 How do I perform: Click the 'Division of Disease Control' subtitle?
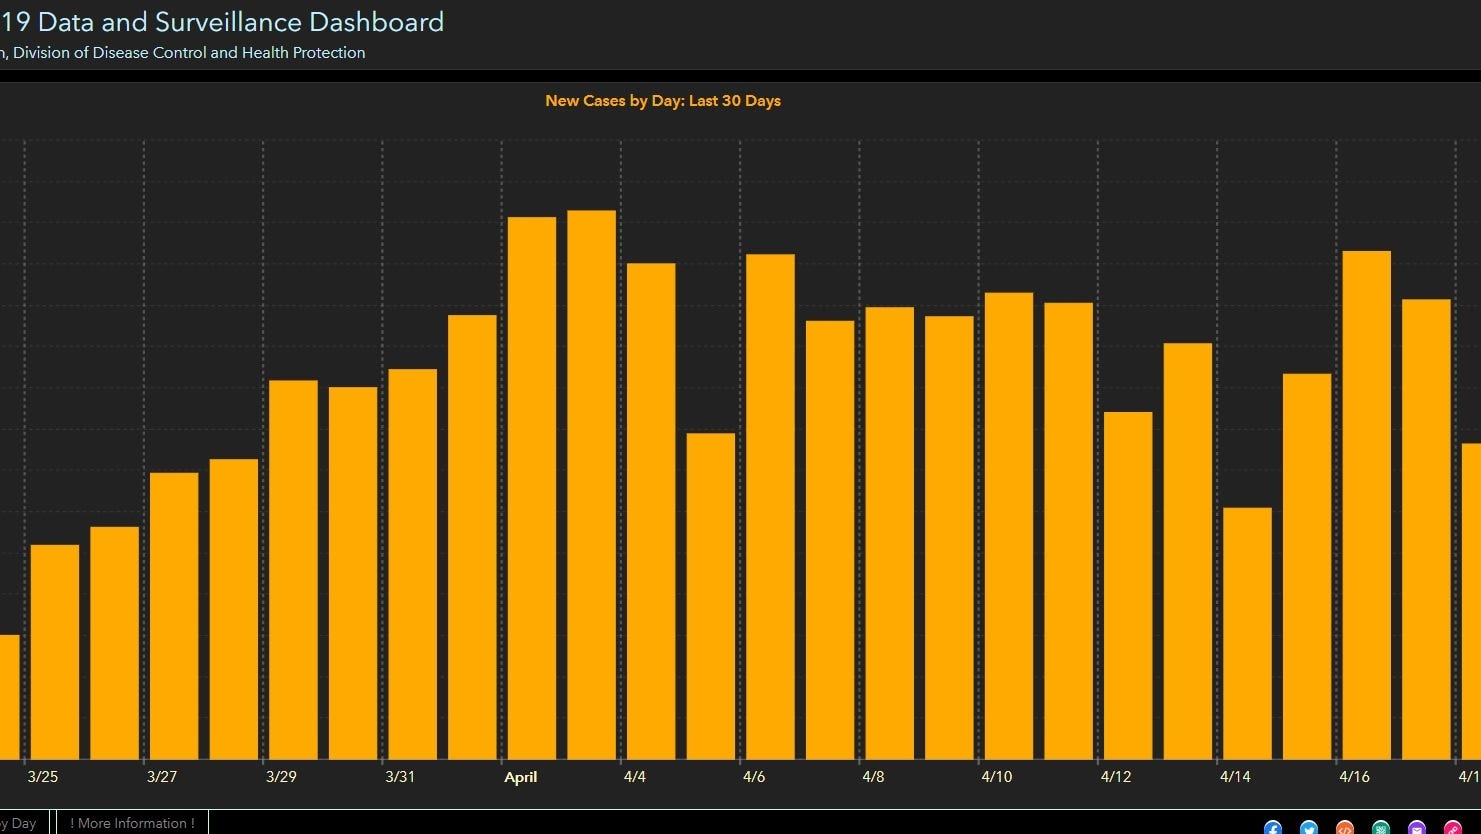pyautogui.click(x=188, y=53)
